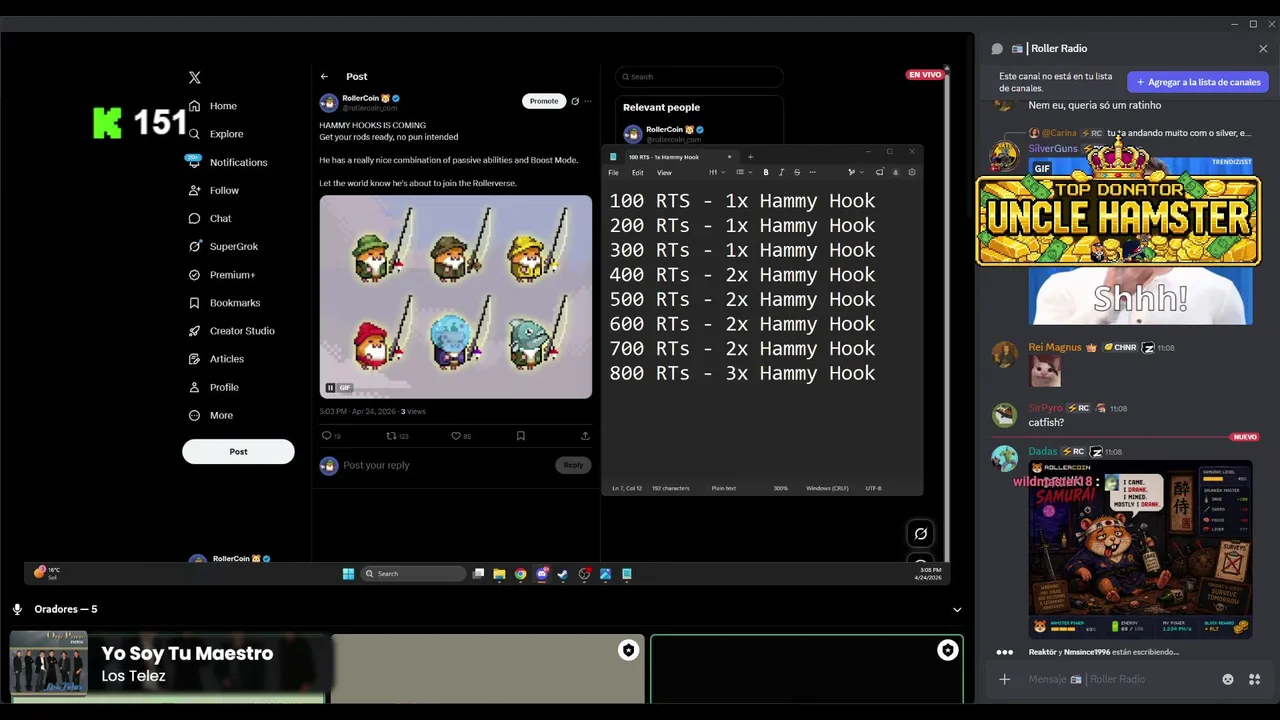
Task: Click the 300% zoom in Notepad status bar
Action: point(781,488)
